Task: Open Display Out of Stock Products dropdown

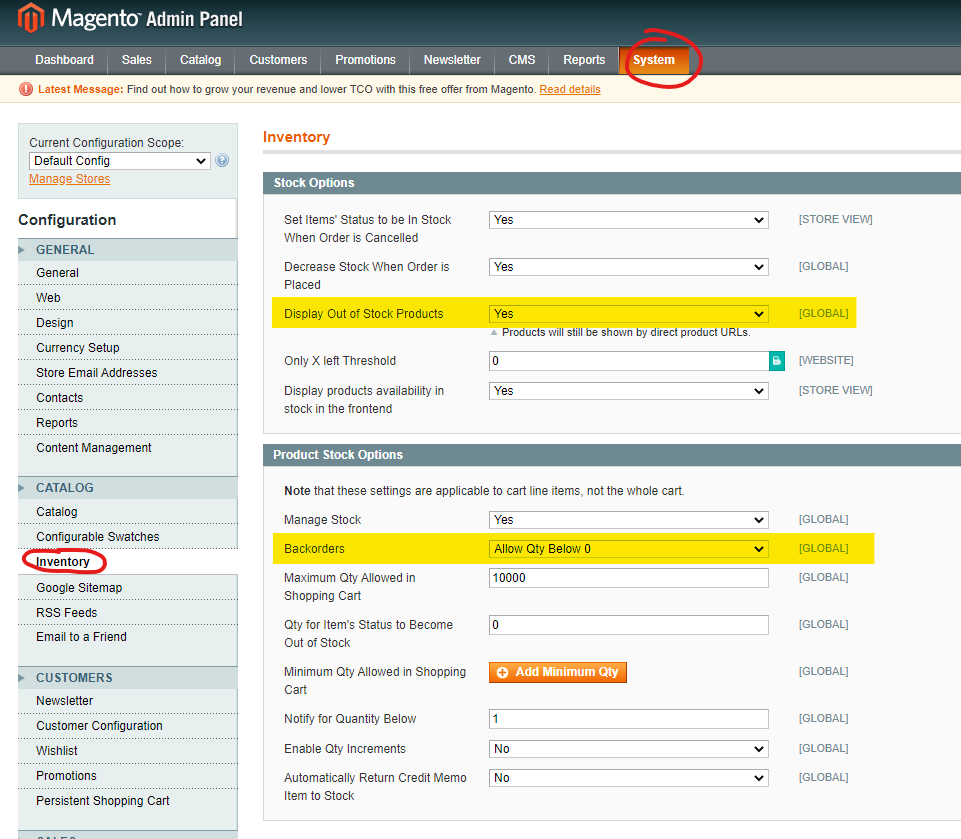Action: (x=628, y=314)
